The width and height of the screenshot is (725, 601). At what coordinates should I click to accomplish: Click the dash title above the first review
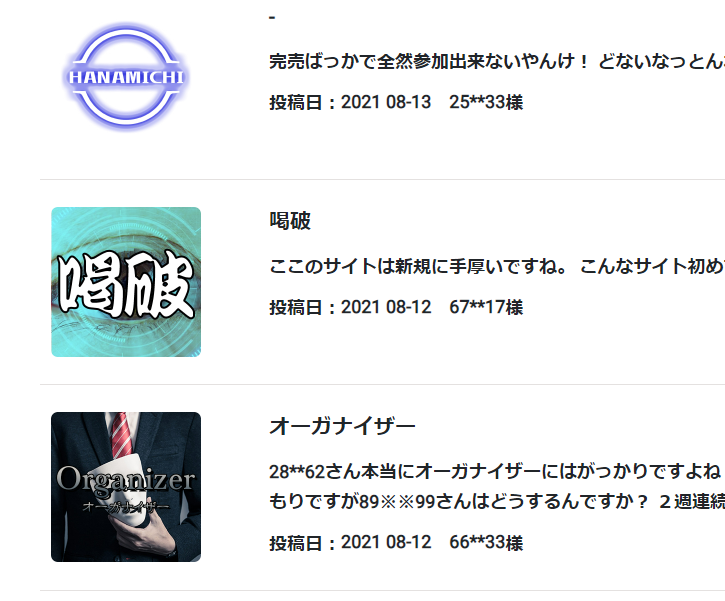[272, 18]
